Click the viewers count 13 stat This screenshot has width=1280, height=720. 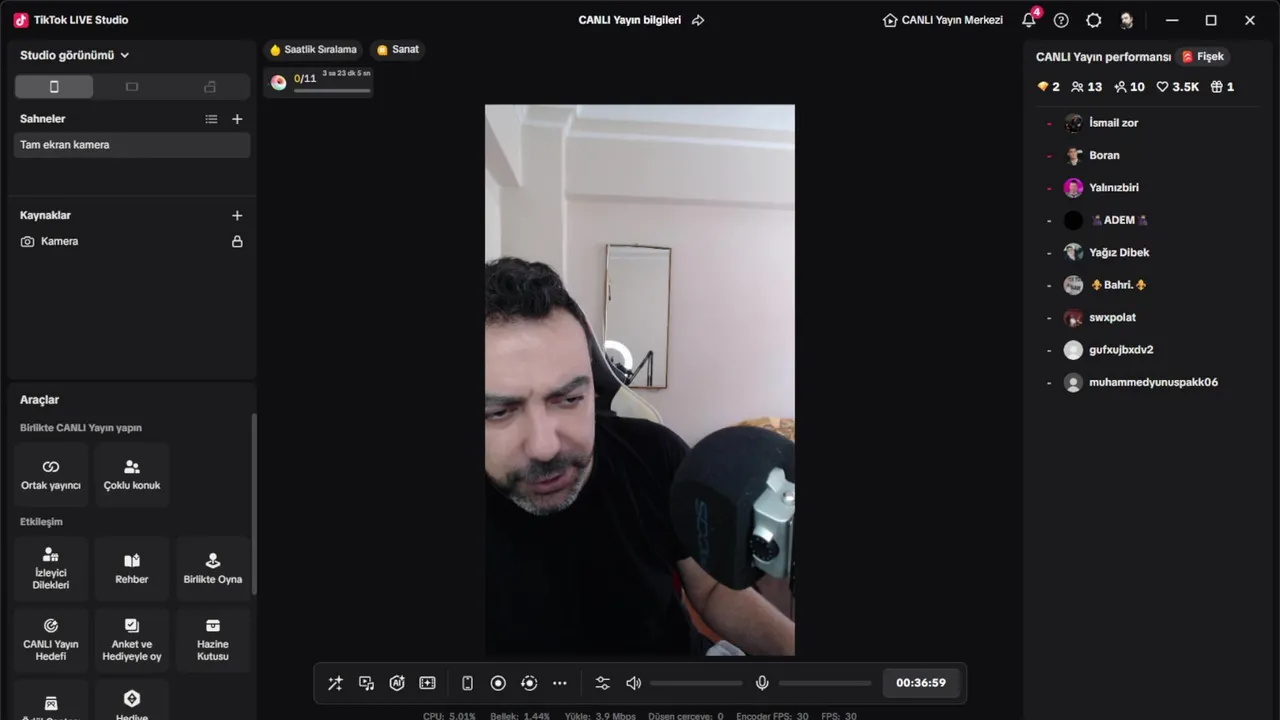1086,87
